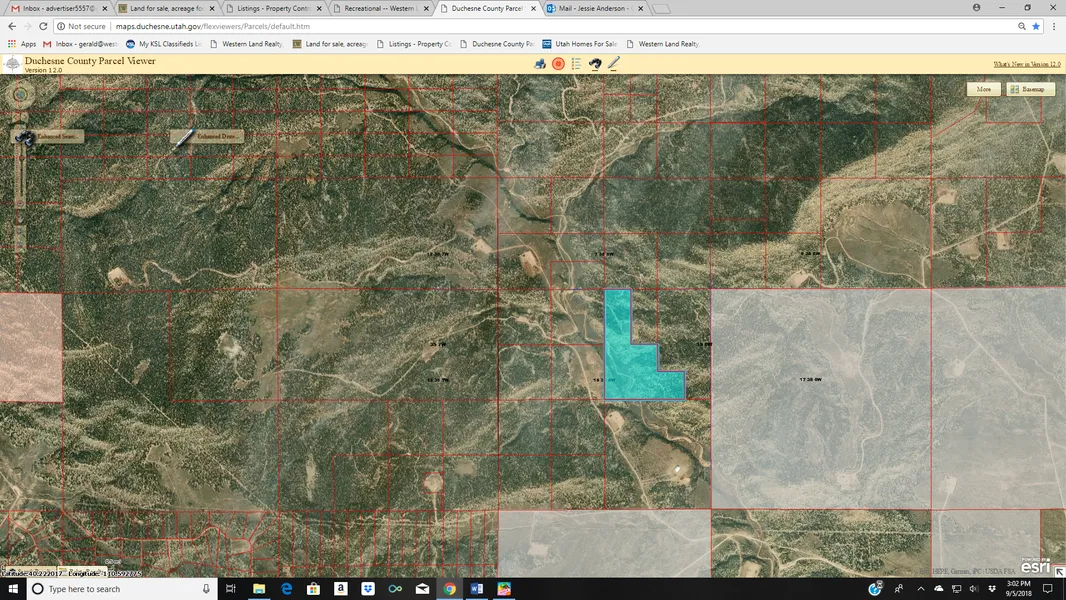Open Utah Homes For Sale bookmark
The image size is (1066, 600).
pyautogui.click(x=586, y=44)
